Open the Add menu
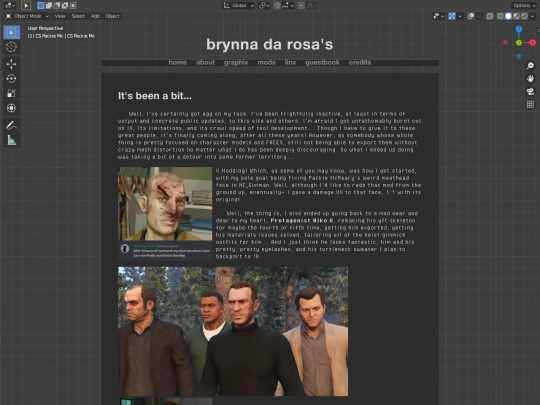Viewport: 540px width, 405px height. click(95, 16)
